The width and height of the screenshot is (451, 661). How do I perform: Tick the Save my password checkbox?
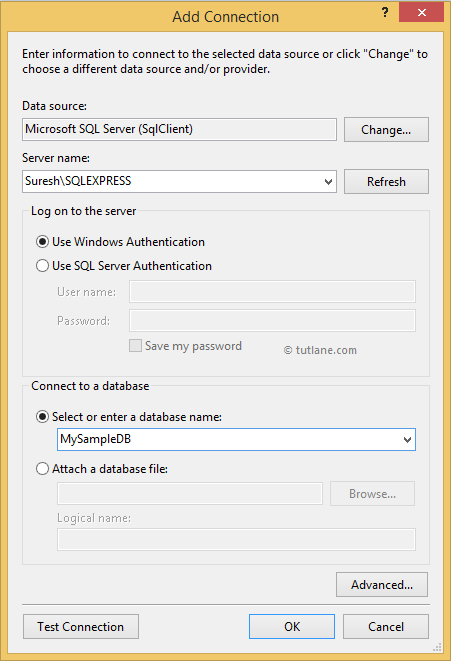coord(135,346)
